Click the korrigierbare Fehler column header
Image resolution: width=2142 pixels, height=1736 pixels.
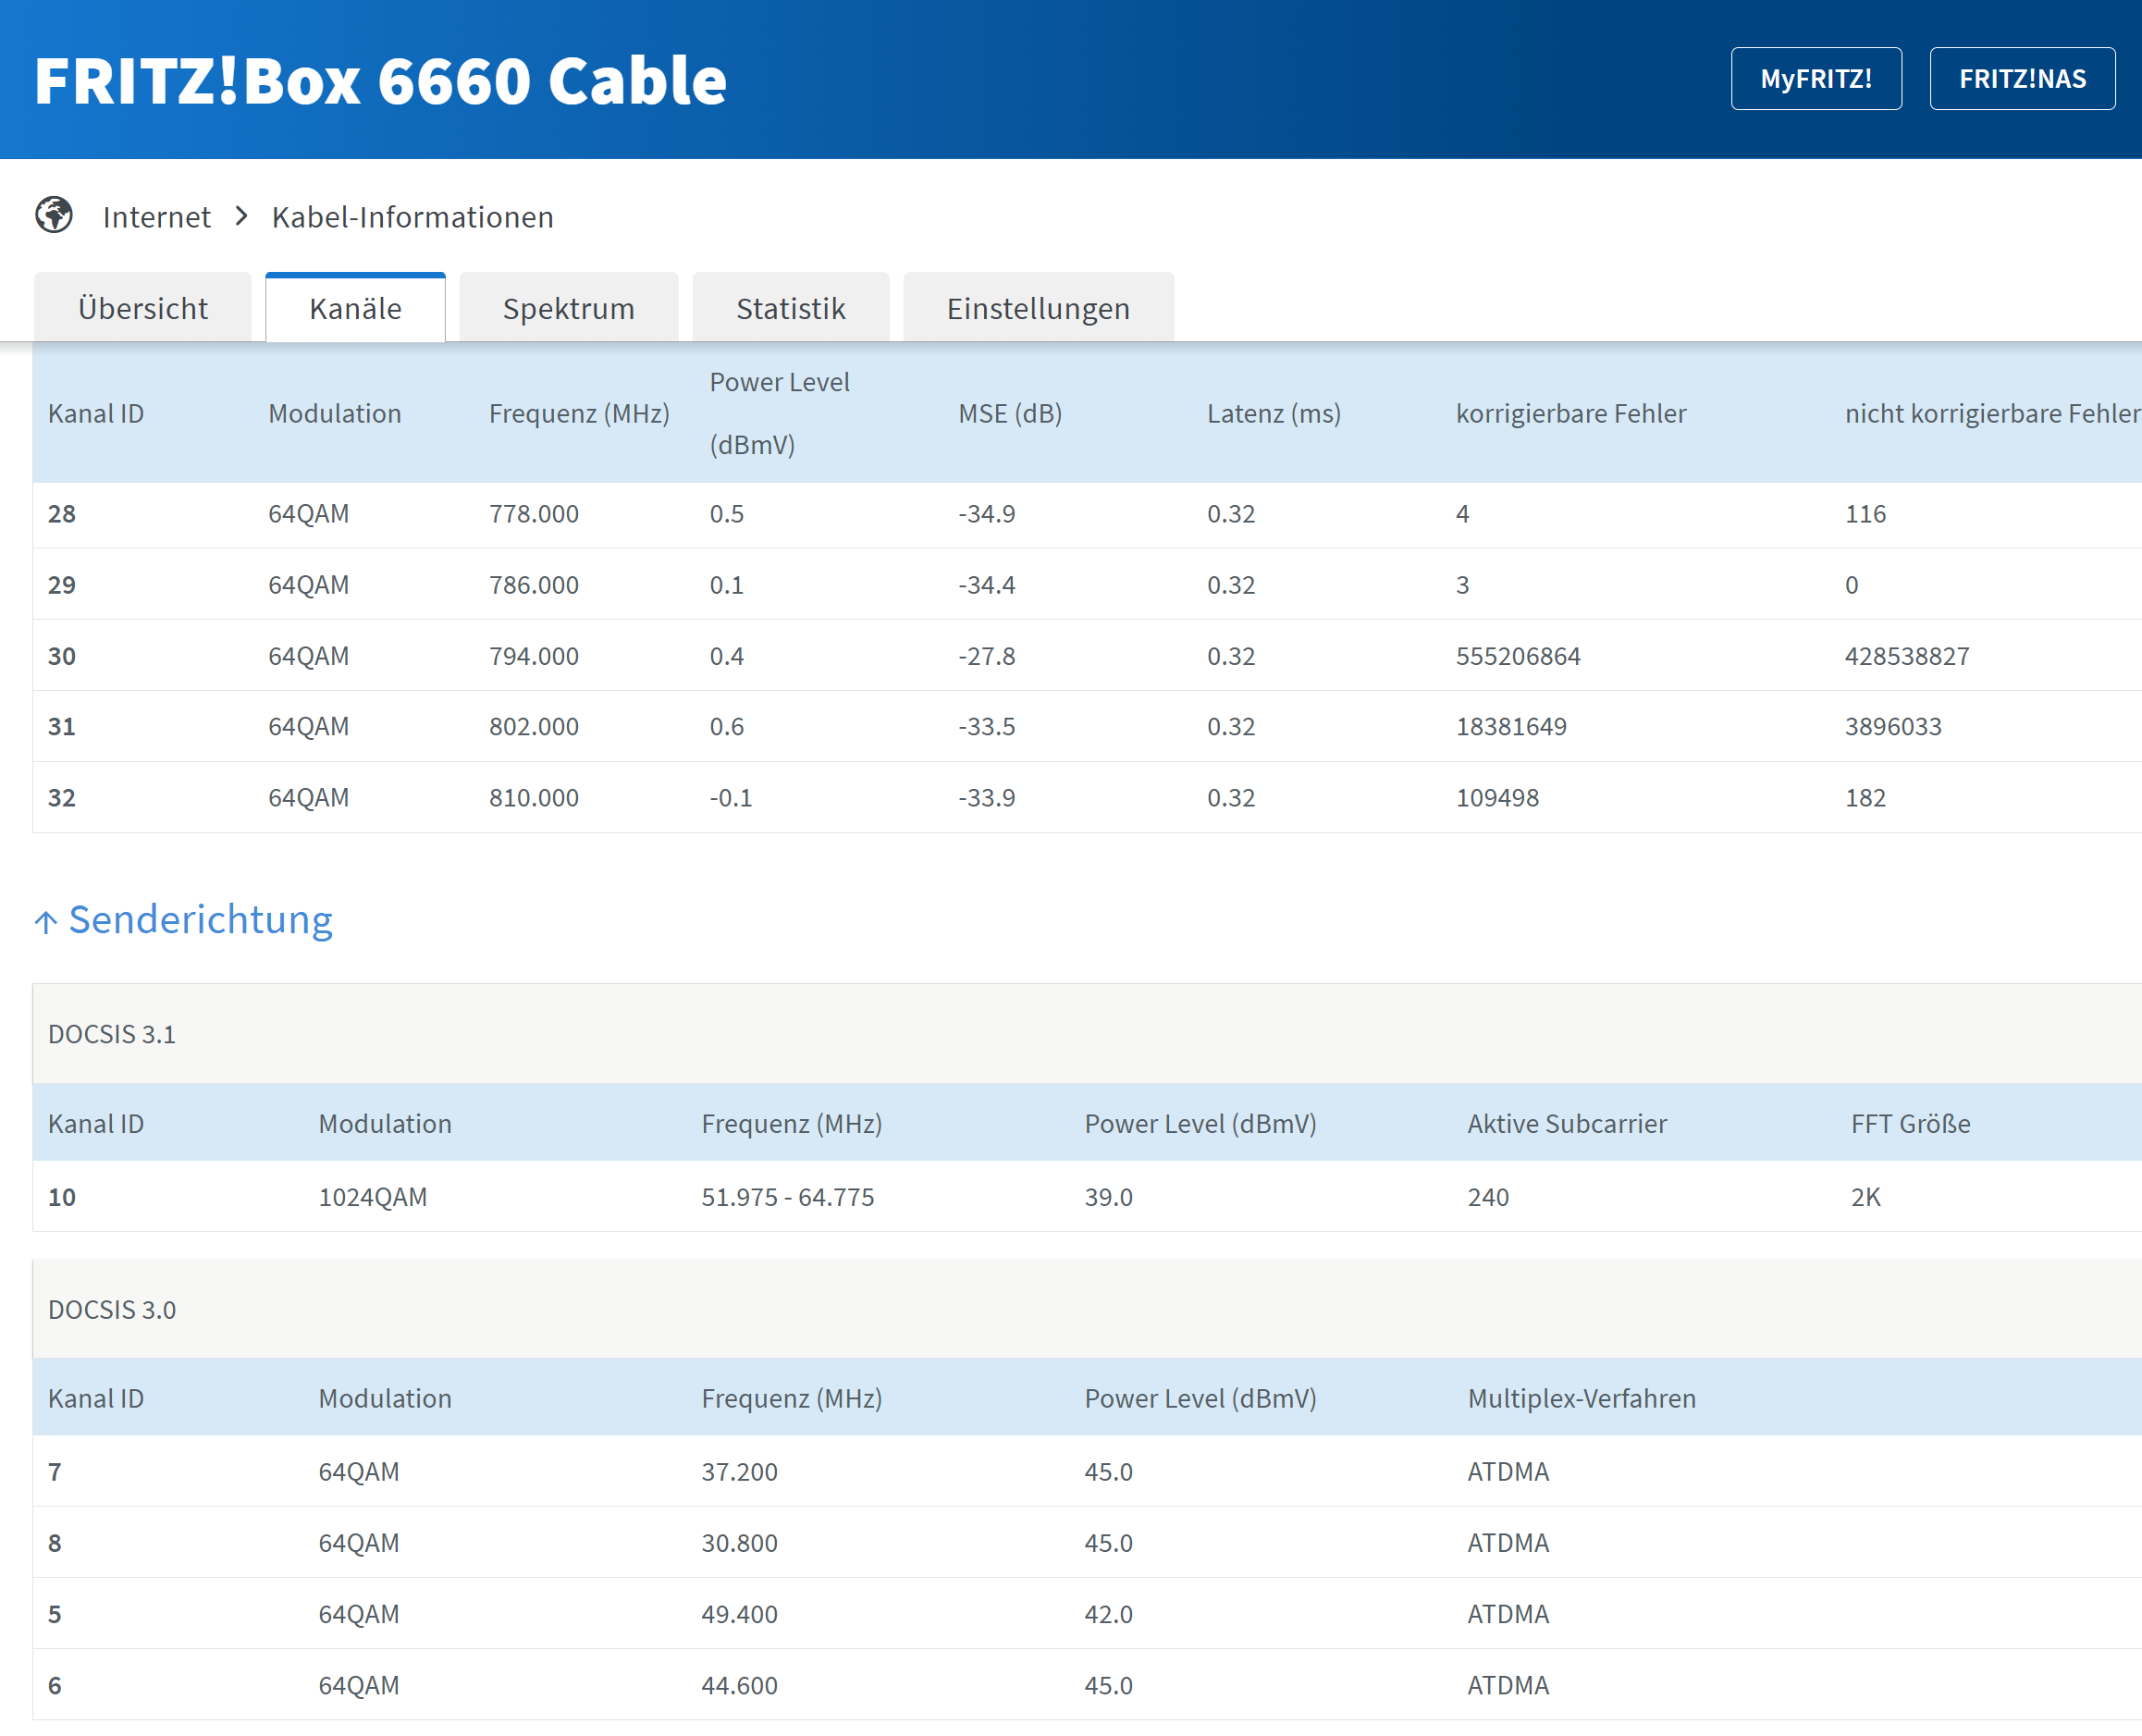(x=1571, y=413)
